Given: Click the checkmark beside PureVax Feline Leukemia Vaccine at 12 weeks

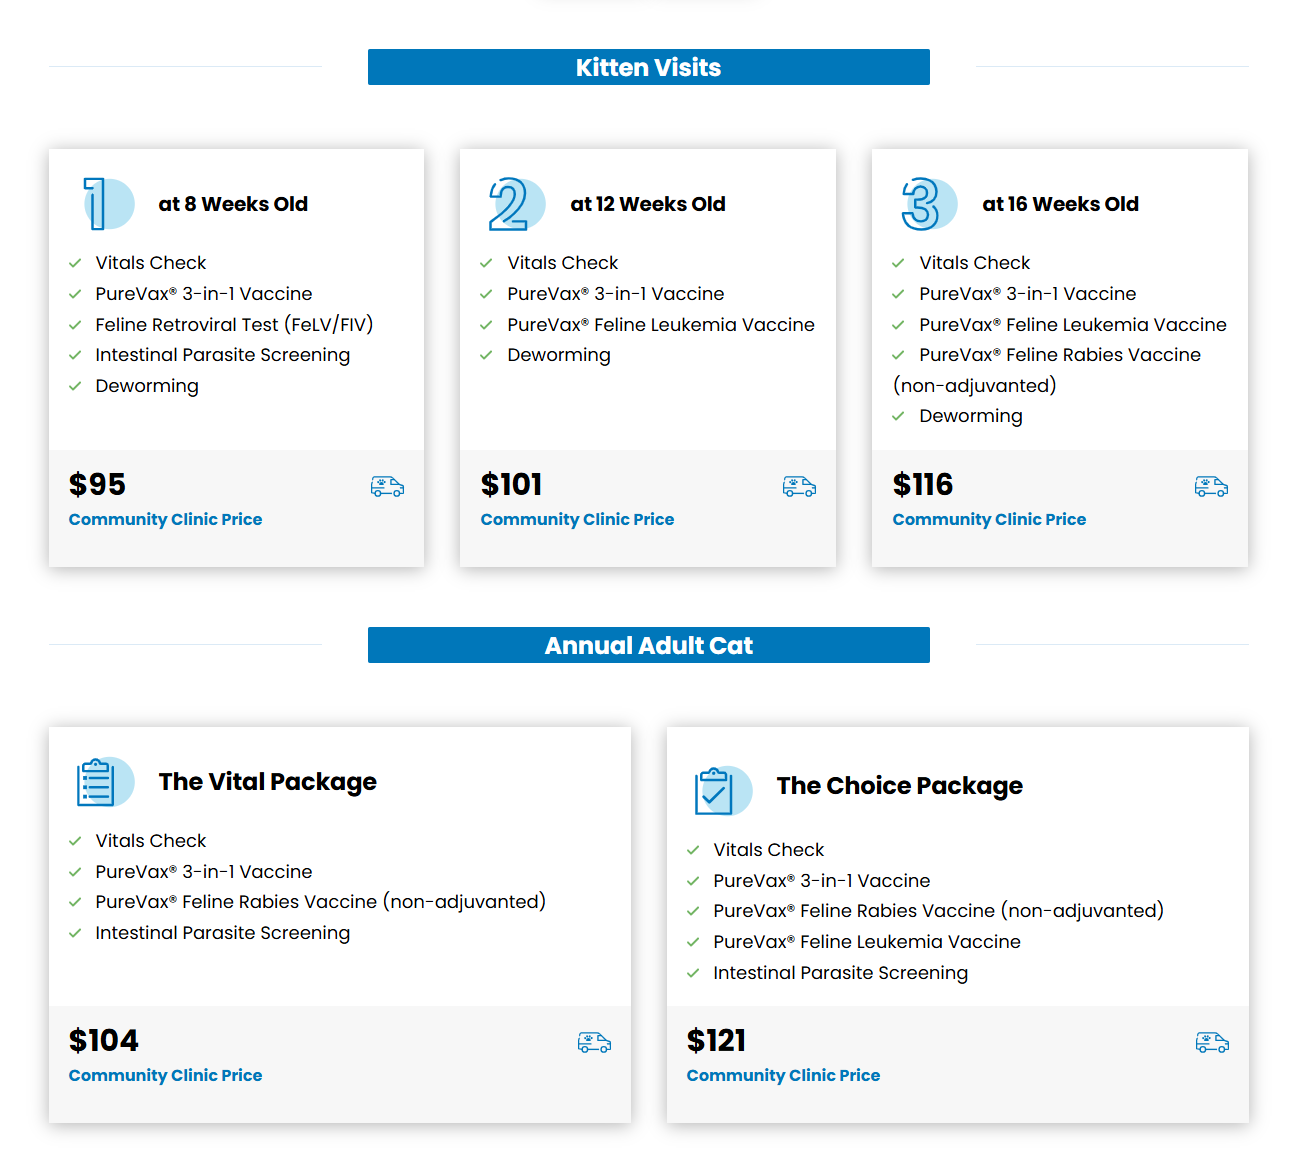Looking at the screenshot, I should (x=486, y=325).
